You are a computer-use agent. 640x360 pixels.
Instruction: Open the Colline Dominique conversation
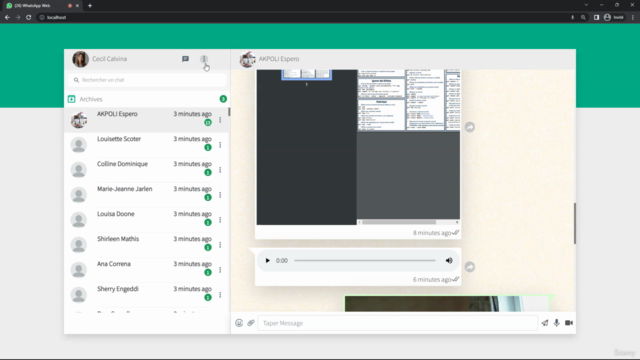click(x=147, y=170)
